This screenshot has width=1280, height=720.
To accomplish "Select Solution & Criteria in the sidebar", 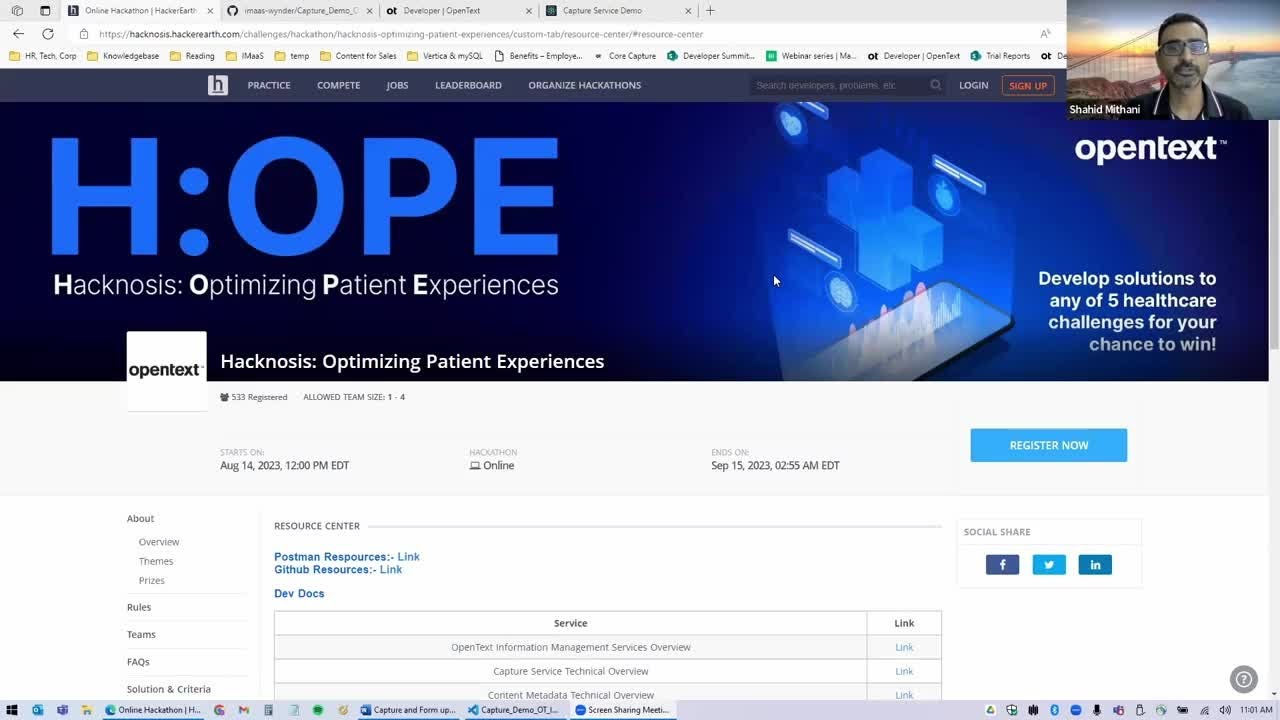I will (x=169, y=689).
